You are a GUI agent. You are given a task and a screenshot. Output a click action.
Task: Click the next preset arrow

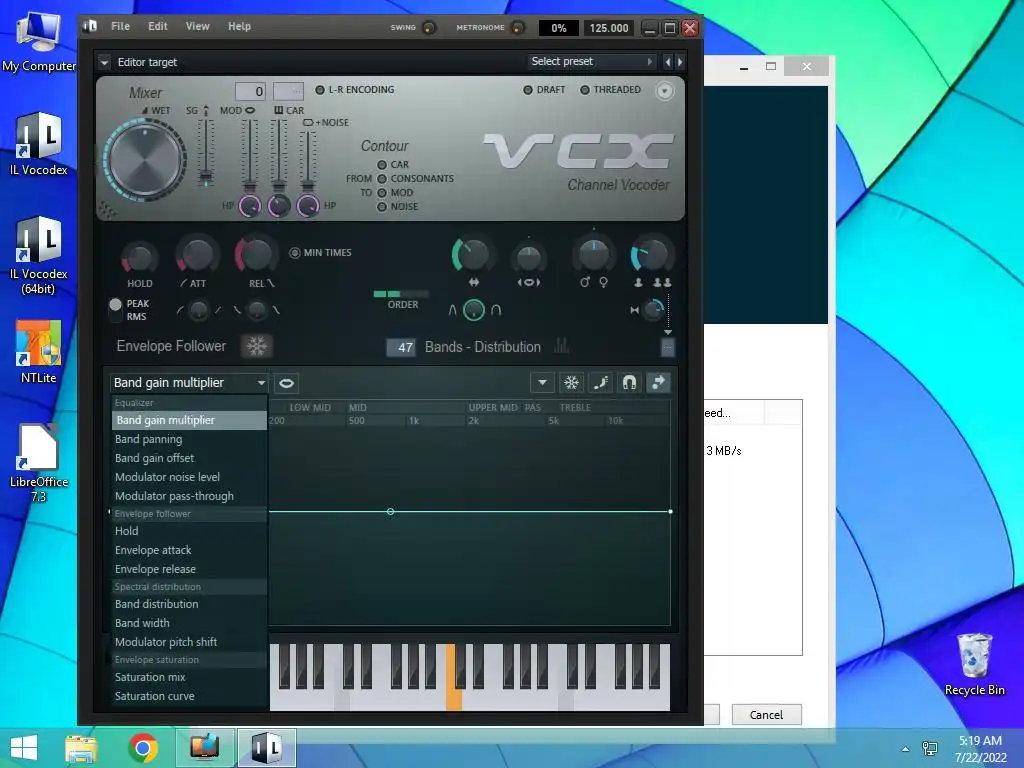point(680,62)
